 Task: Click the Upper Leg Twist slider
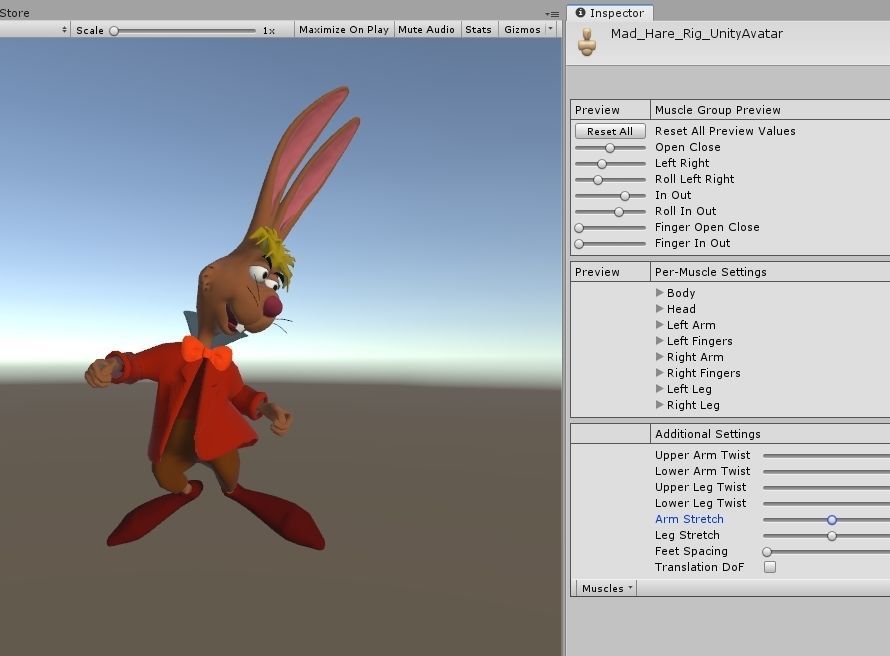(826, 487)
